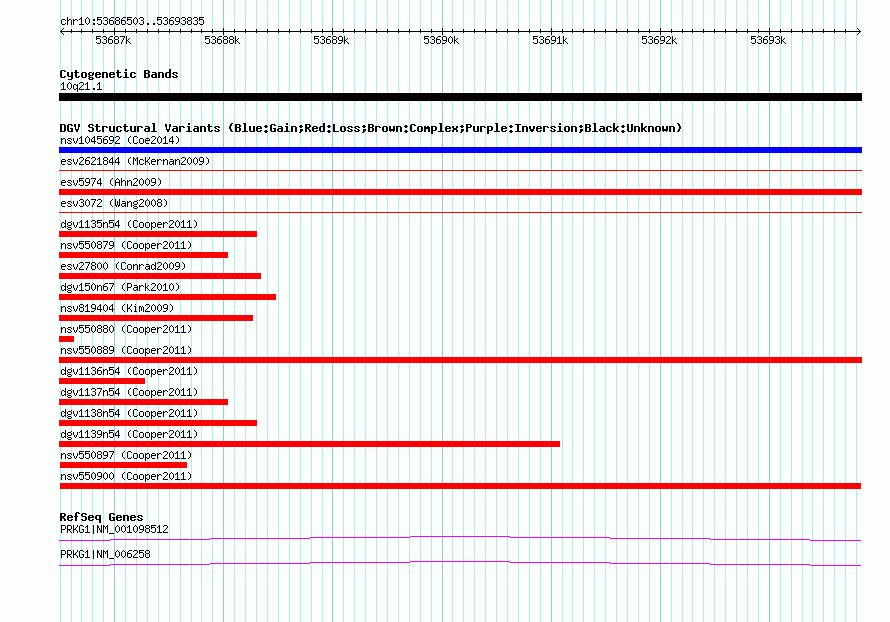The width and height of the screenshot is (890, 622).
Task: Open the PRKG1|NM_001098512 gene label
Action: point(114,529)
